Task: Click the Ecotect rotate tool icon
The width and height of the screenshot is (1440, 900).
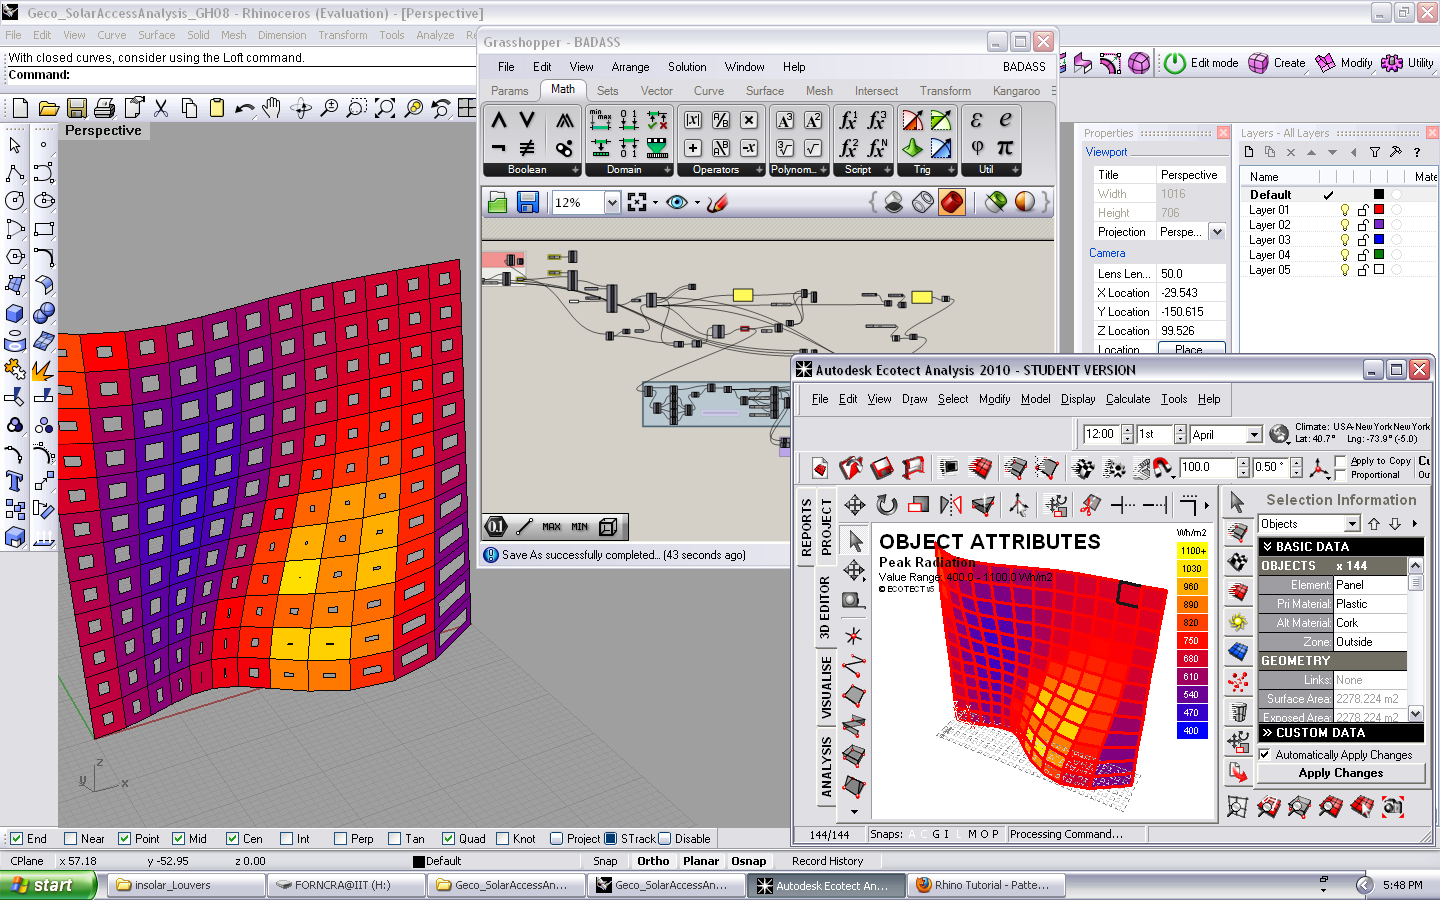Action: click(x=886, y=505)
